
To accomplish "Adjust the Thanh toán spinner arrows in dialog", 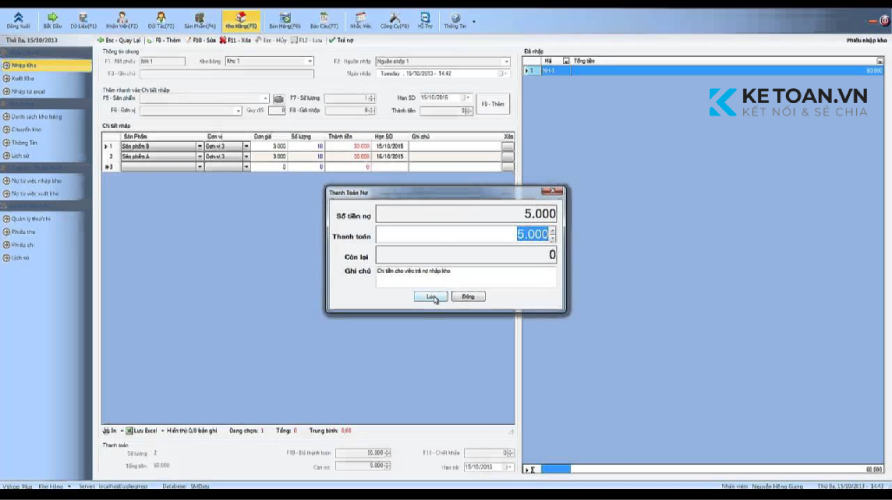I will [553, 234].
